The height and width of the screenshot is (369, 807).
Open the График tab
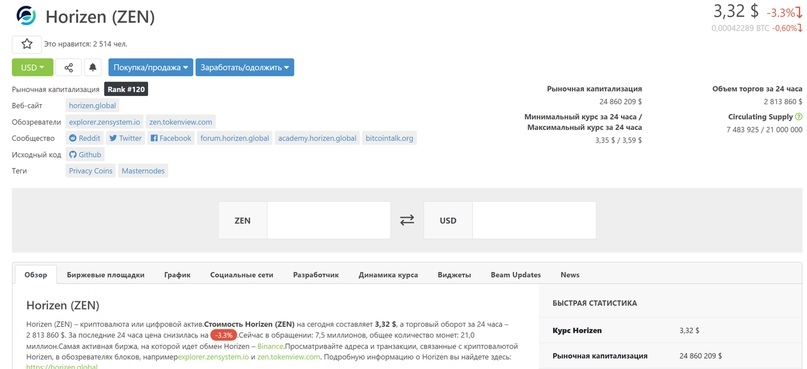(178, 275)
